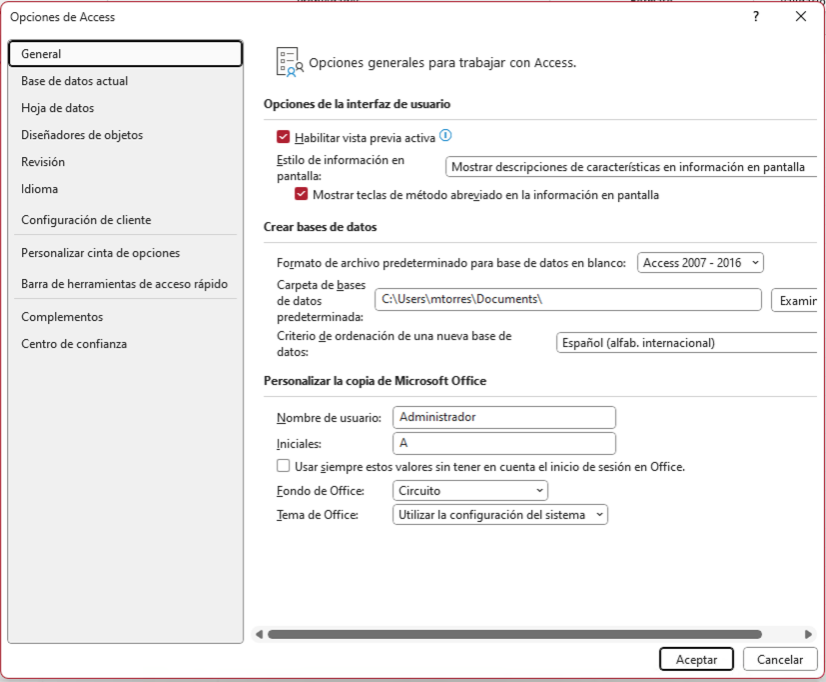Open the Tema de Office dropdown
The height and width of the screenshot is (682, 826).
tap(500, 515)
